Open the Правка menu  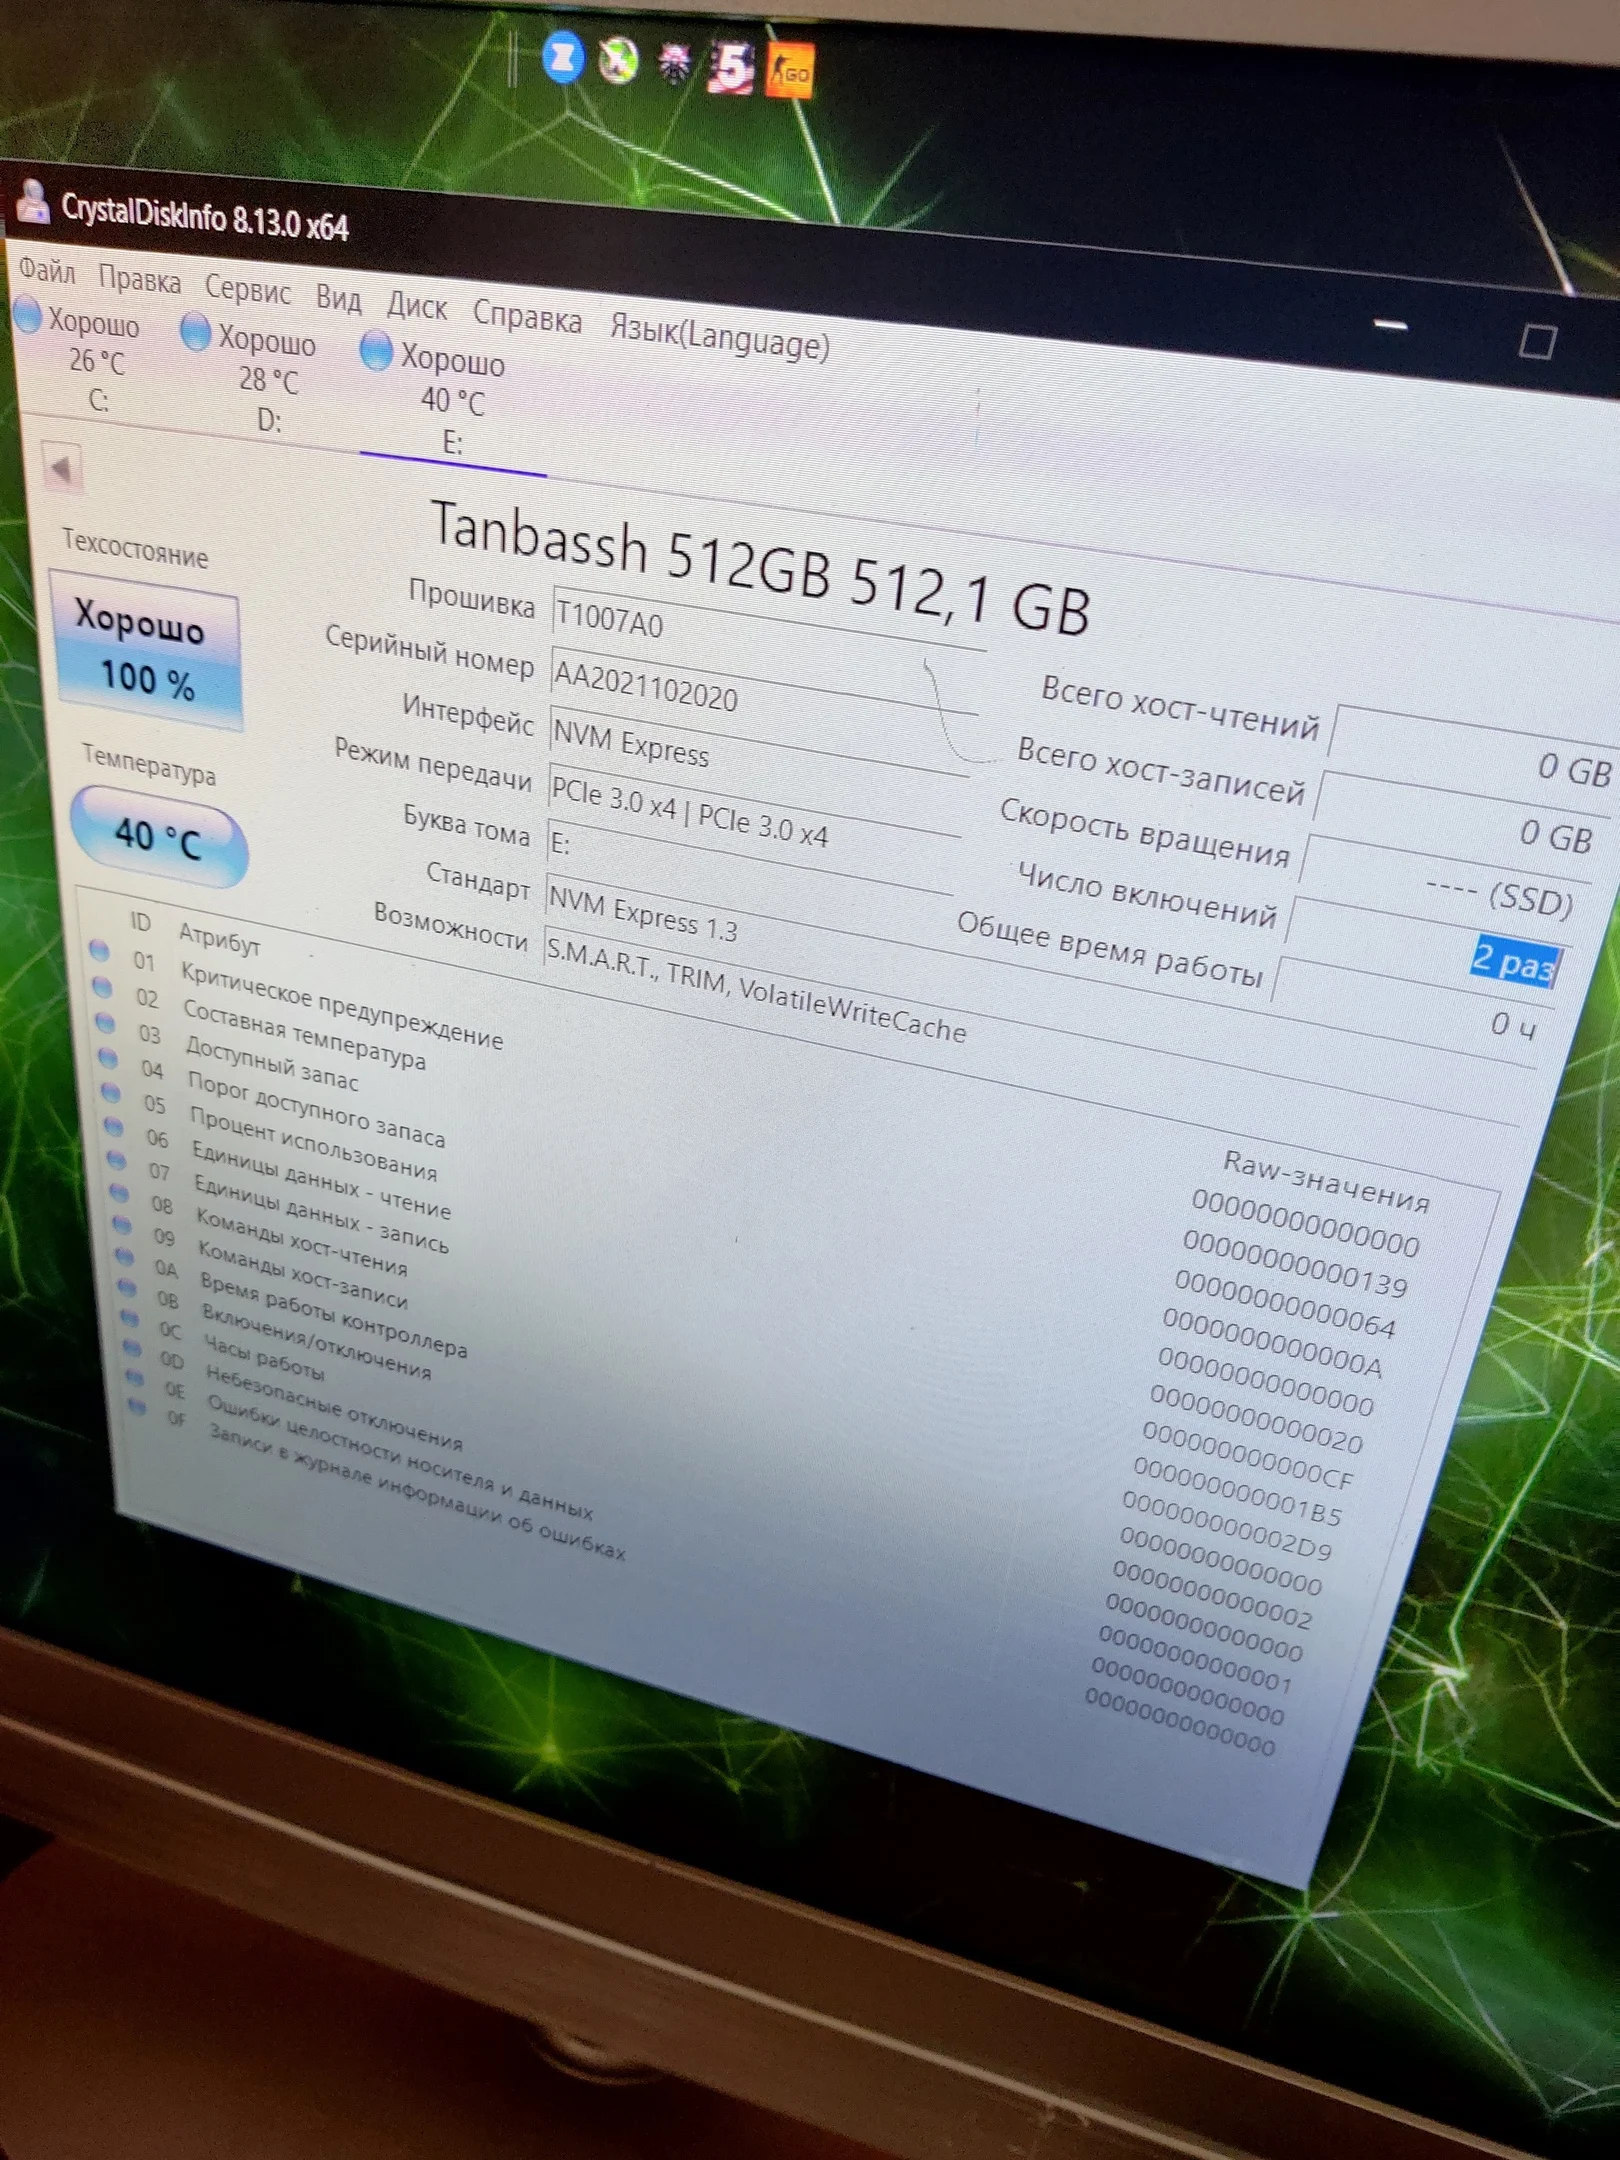[x=139, y=280]
